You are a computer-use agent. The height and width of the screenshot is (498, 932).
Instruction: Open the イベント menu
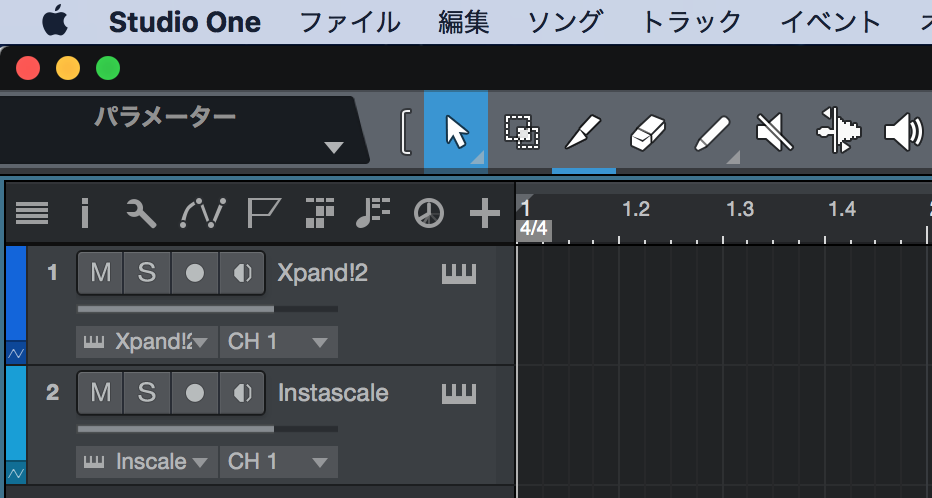[830, 23]
